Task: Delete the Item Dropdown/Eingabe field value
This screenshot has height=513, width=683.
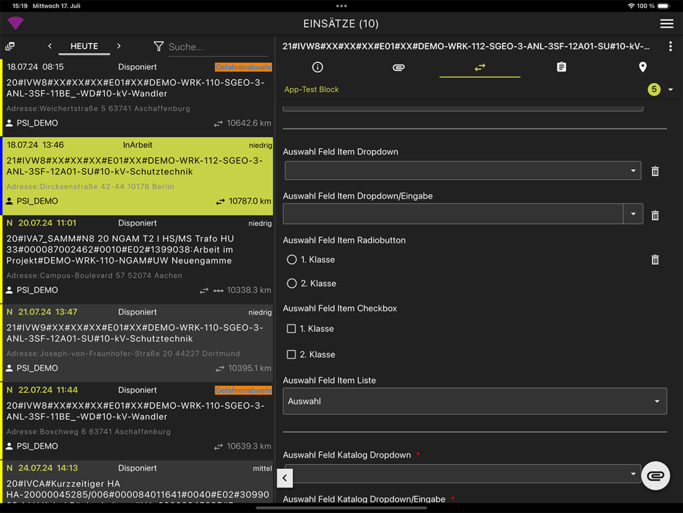Action: (x=655, y=215)
